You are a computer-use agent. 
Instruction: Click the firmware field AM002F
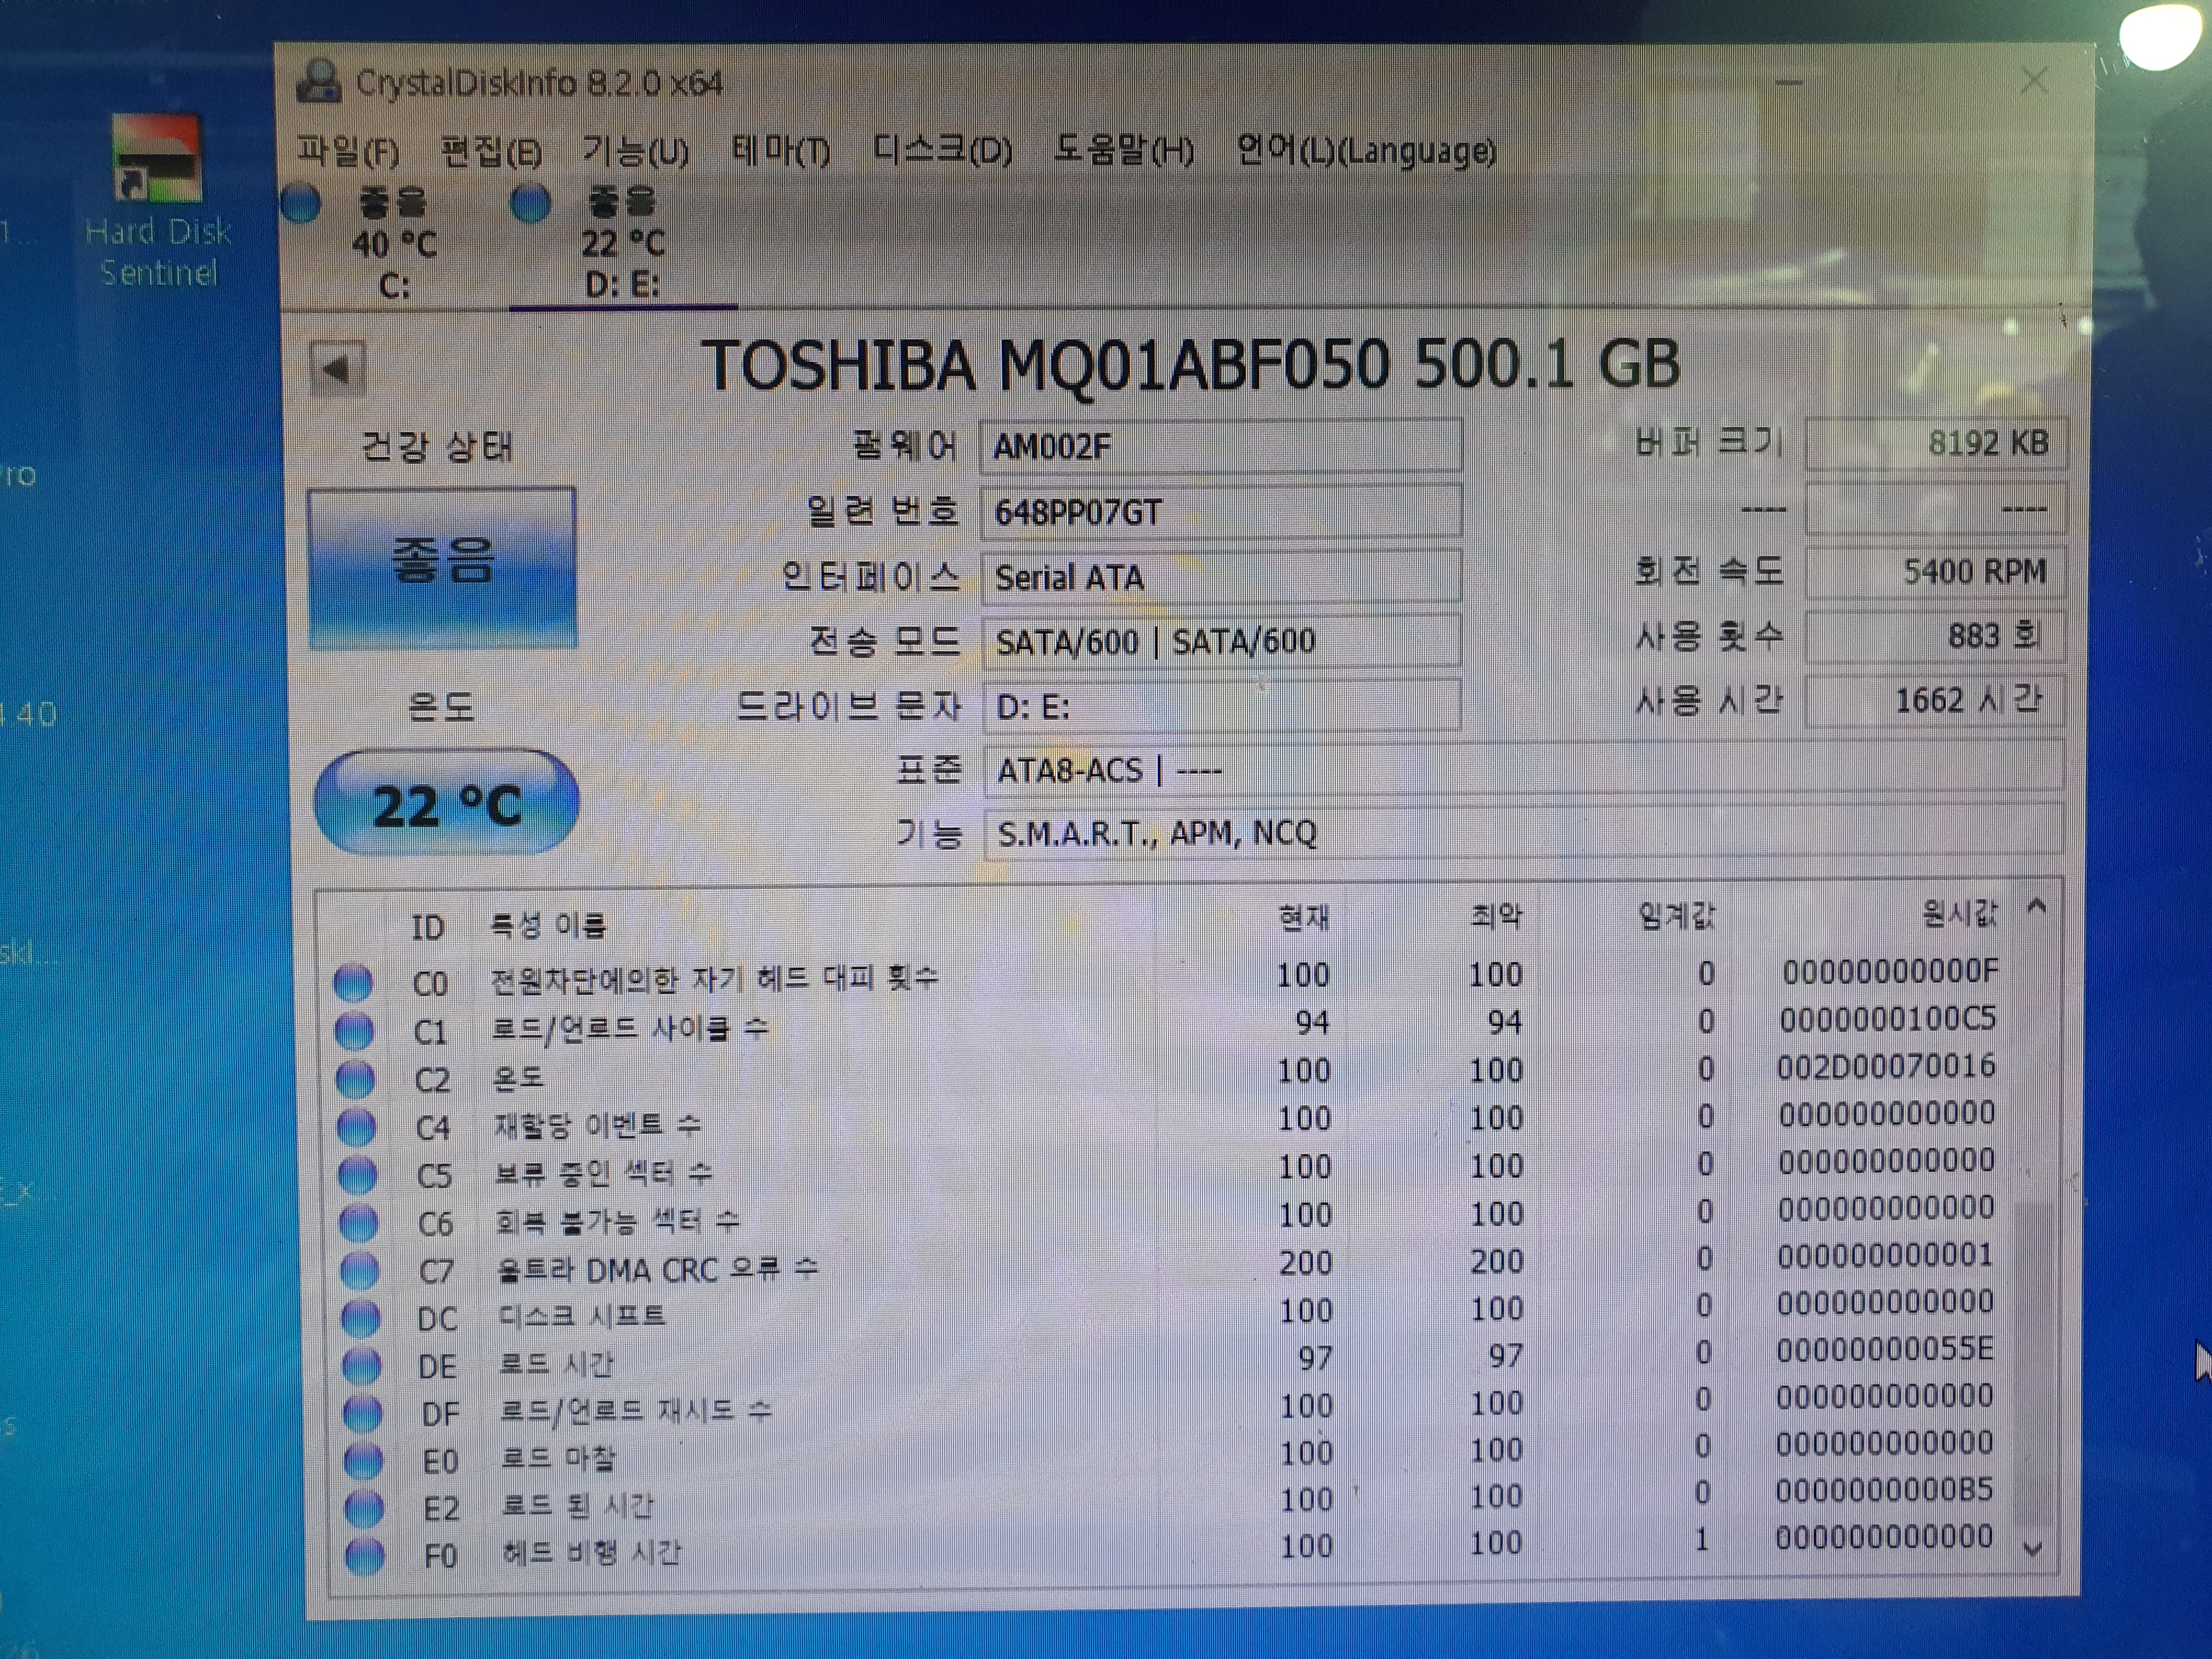coord(1221,446)
